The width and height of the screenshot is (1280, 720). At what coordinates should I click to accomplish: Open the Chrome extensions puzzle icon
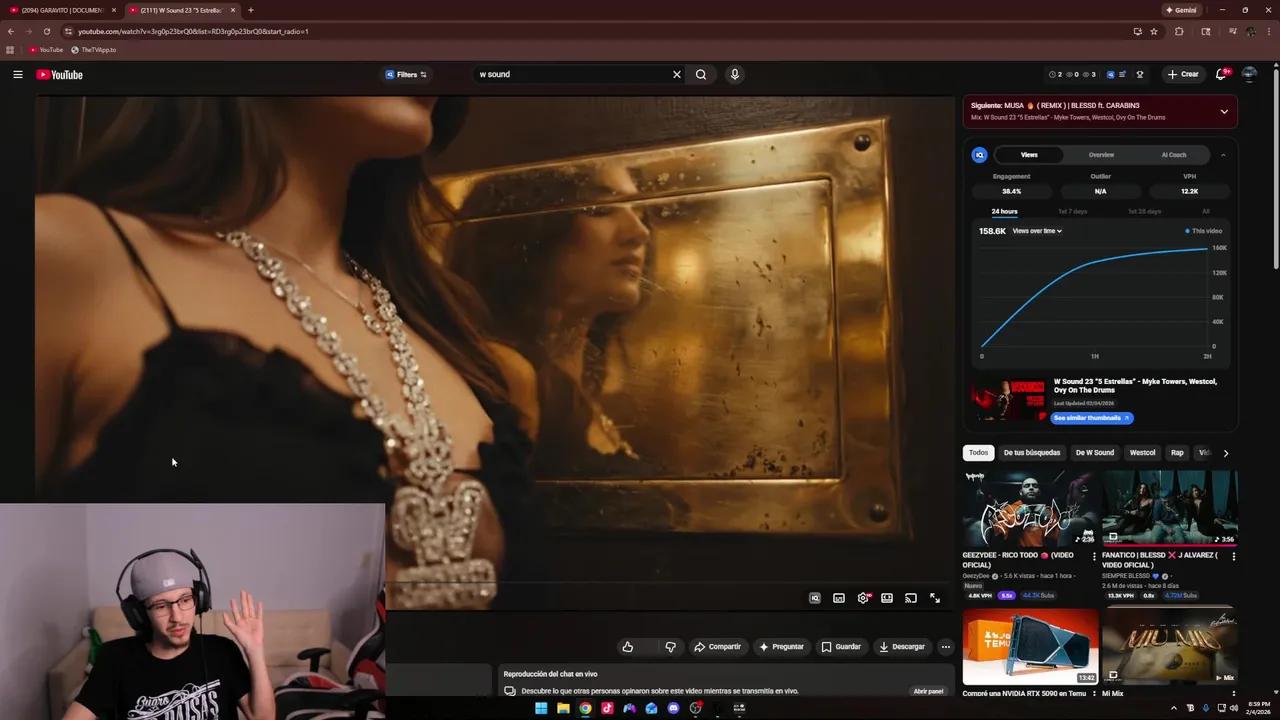coord(1179,31)
